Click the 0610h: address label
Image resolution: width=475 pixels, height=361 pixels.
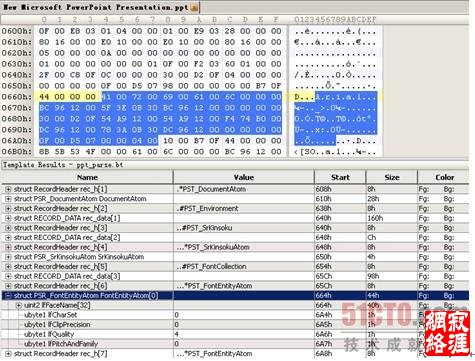17,42
